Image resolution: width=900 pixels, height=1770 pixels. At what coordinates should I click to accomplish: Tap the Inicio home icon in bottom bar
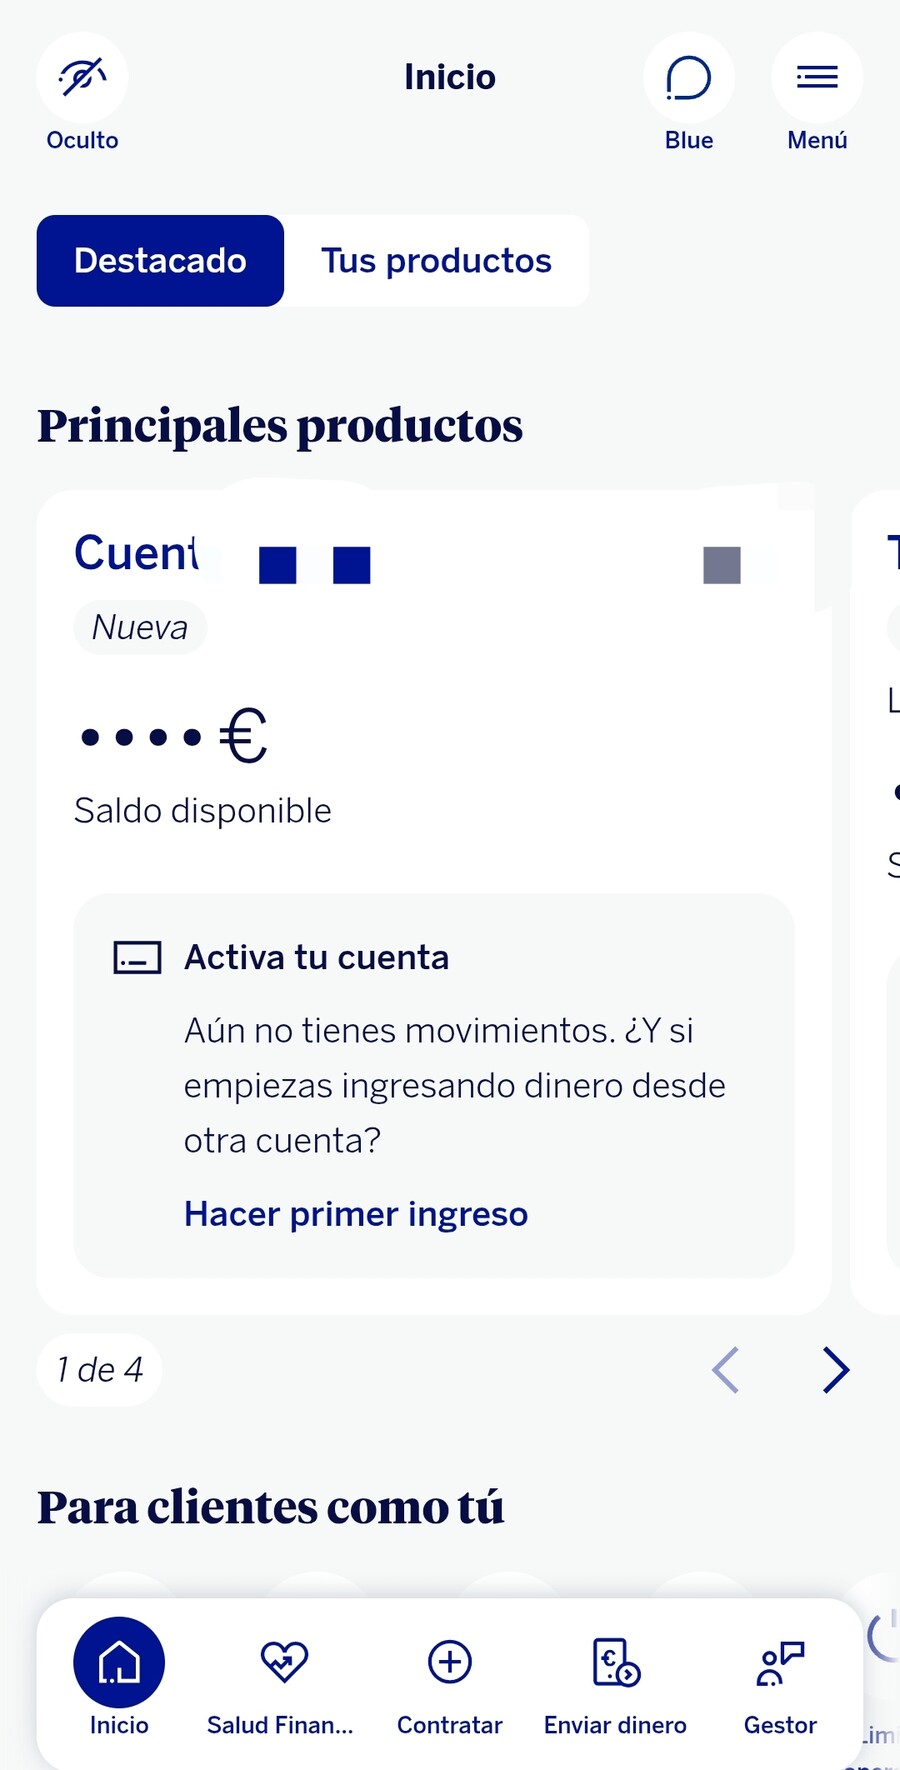point(119,1662)
